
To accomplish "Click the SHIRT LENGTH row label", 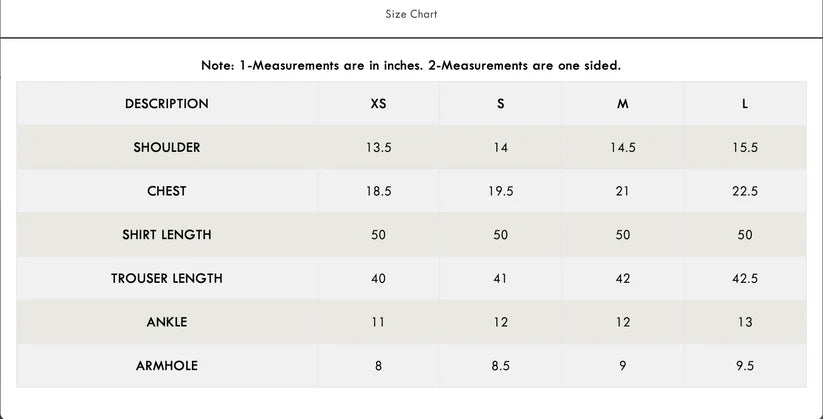I will [167, 235].
